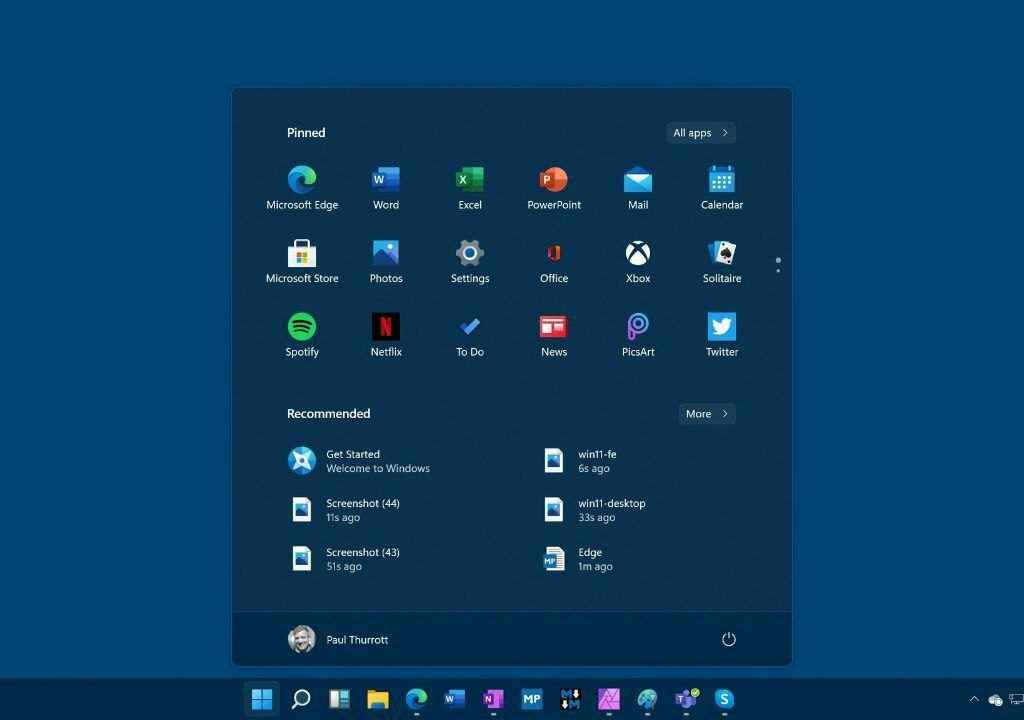1024x720 pixels.
Task: Open the Twitter app
Action: click(x=722, y=335)
